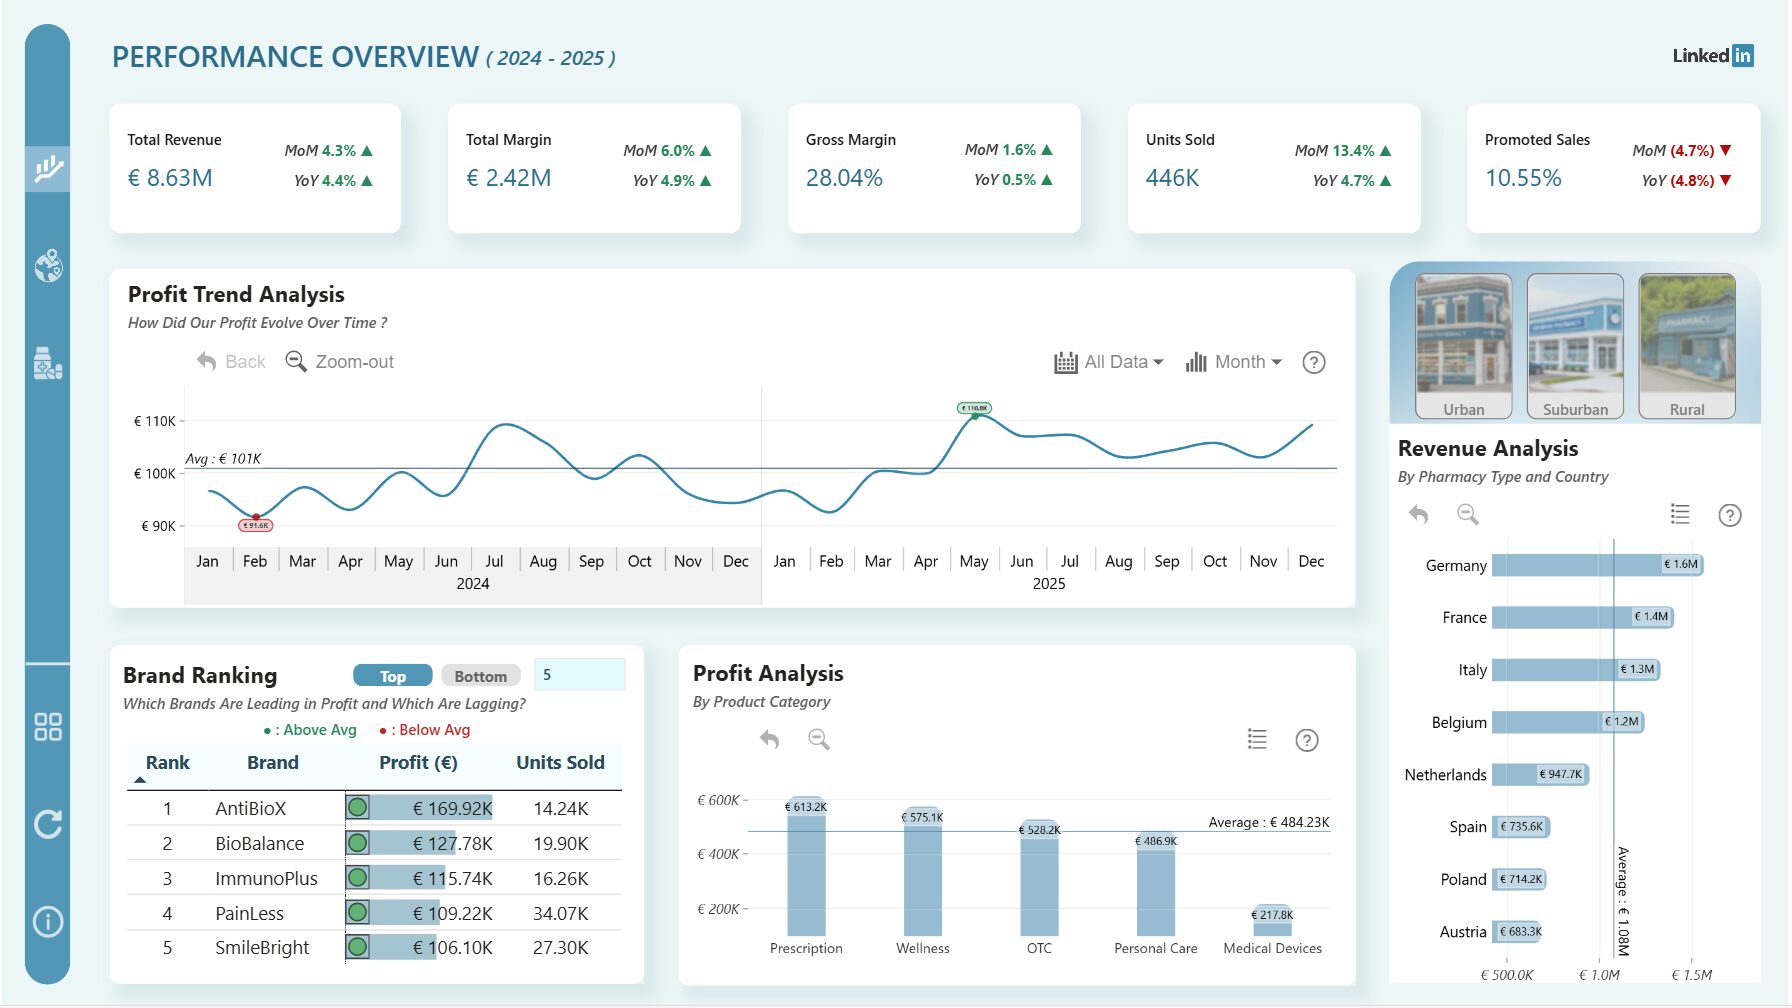Open help icon on Profit Trend Analysis chart

point(1314,362)
